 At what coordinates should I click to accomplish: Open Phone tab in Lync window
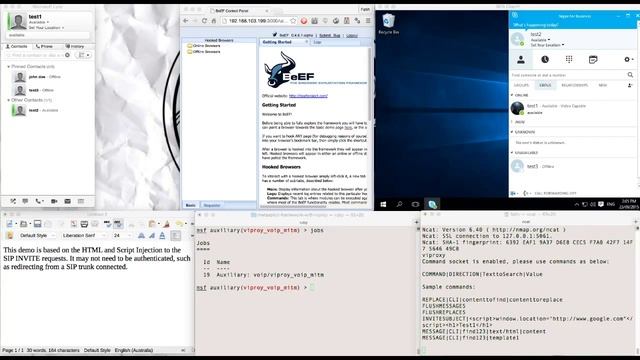click(x=44, y=47)
